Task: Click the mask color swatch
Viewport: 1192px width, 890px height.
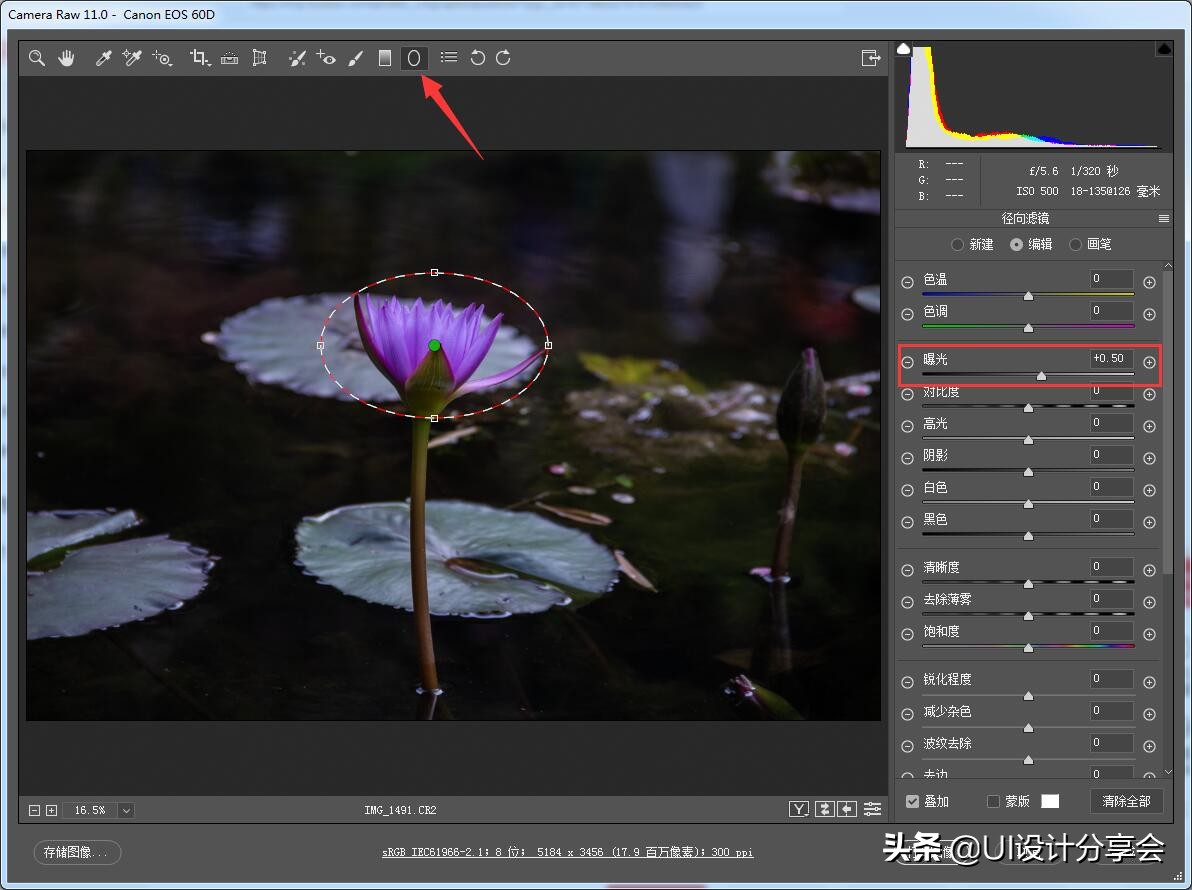Action: pos(1049,801)
